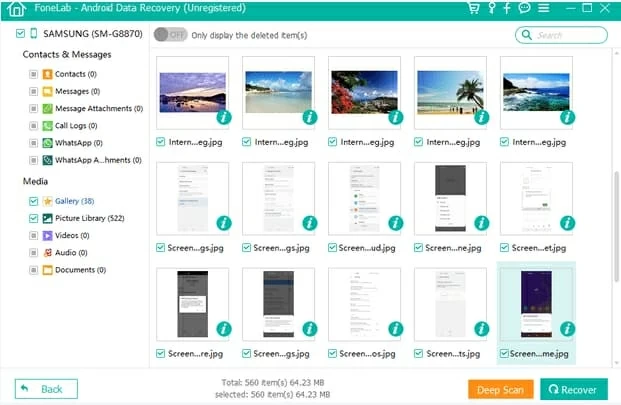Show info for first sunset photo

point(223,117)
